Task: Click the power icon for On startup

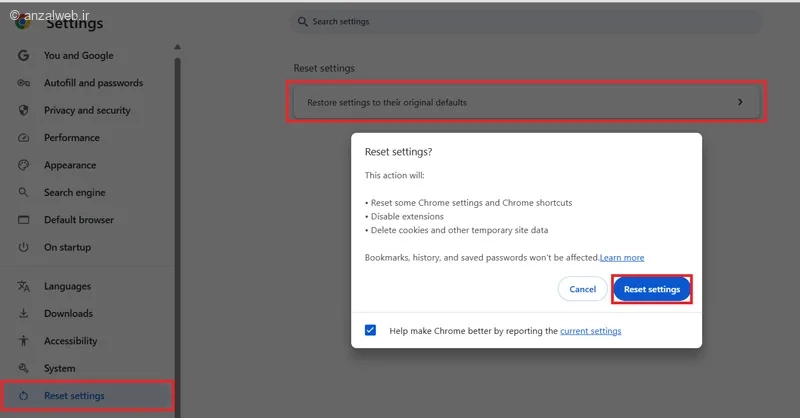Action: click(23, 247)
